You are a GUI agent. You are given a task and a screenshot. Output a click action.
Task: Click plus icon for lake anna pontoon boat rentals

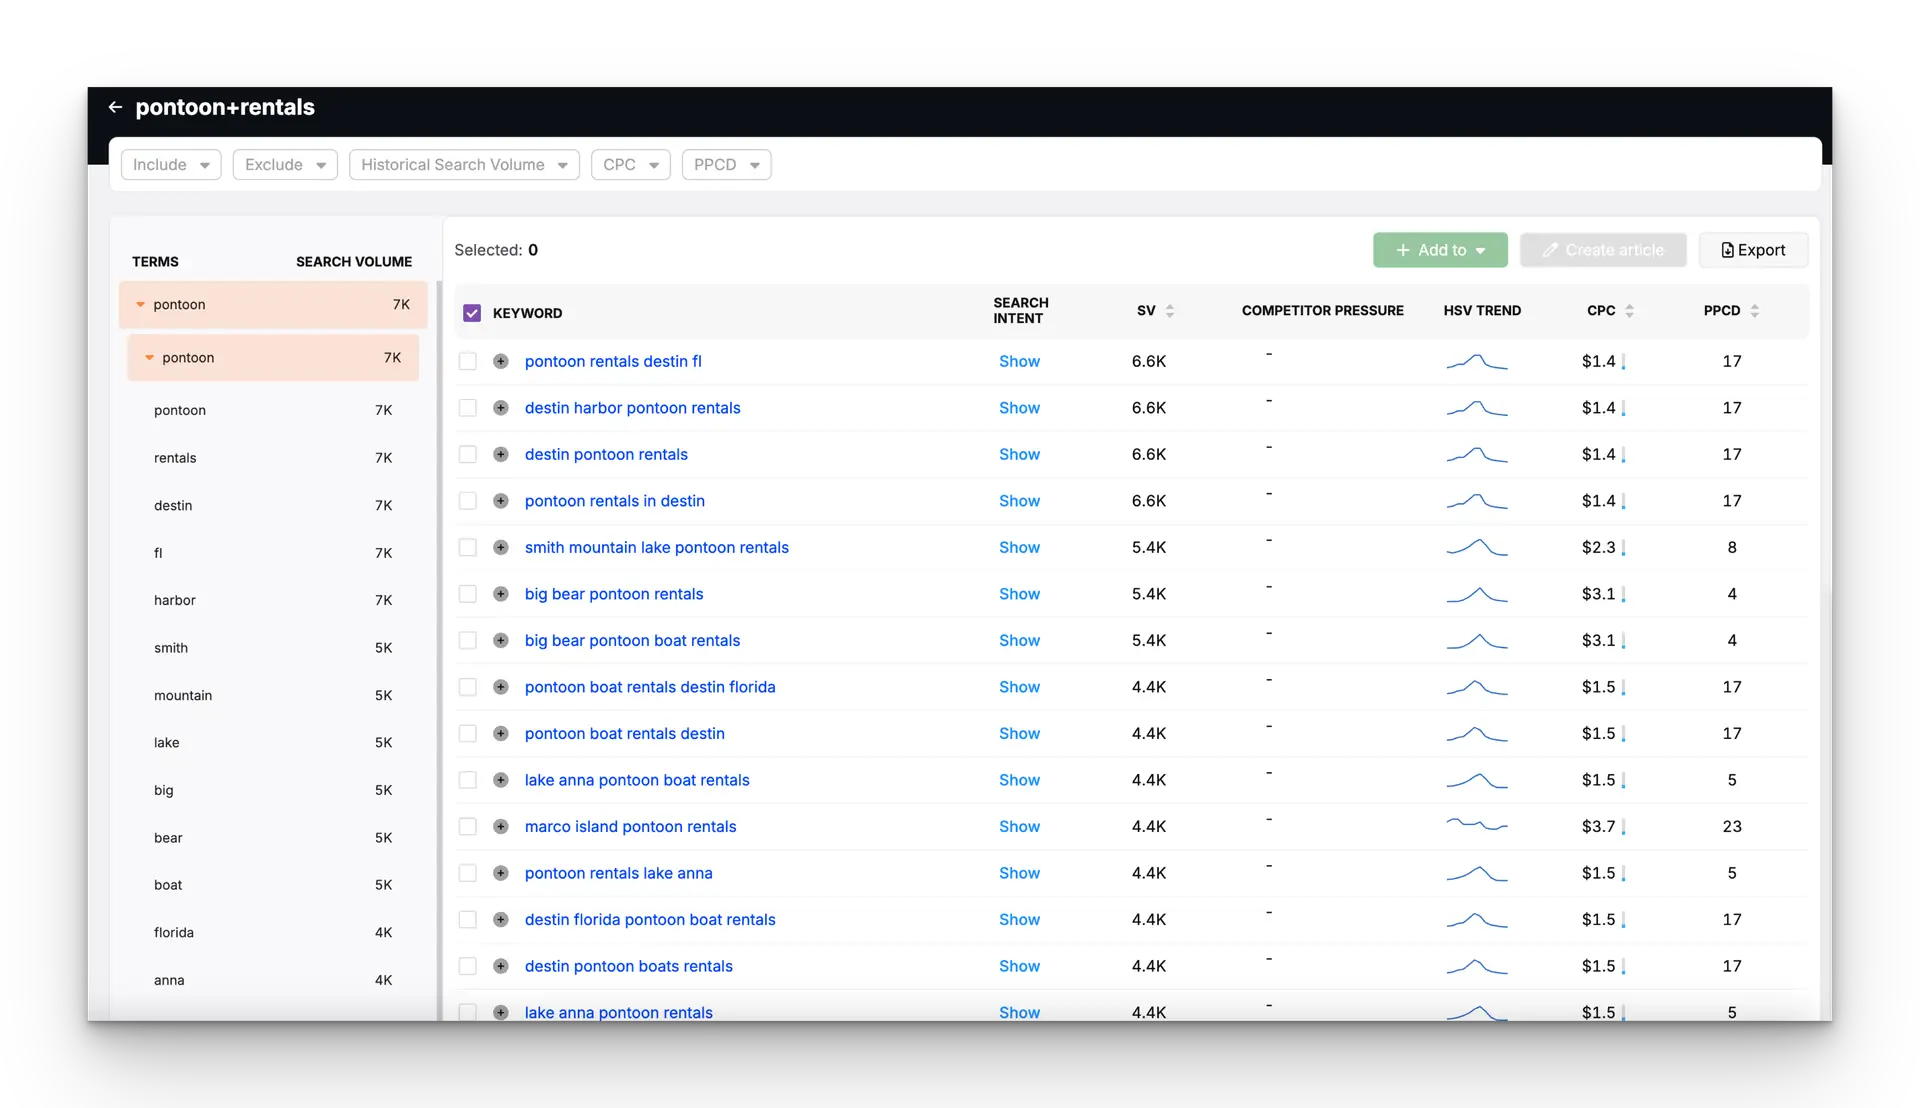pos(501,780)
